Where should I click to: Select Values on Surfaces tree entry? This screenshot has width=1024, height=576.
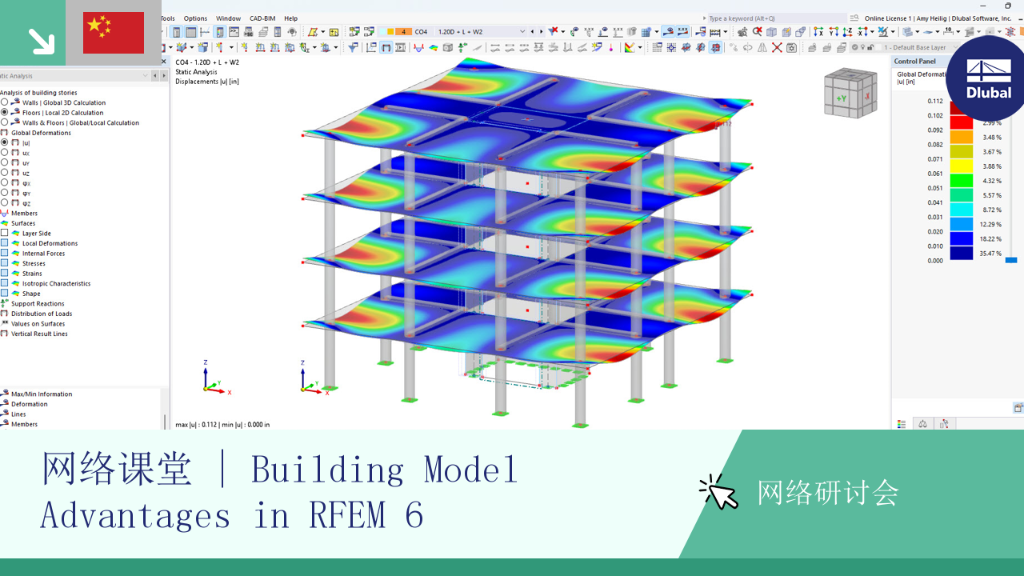(x=37, y=324)
